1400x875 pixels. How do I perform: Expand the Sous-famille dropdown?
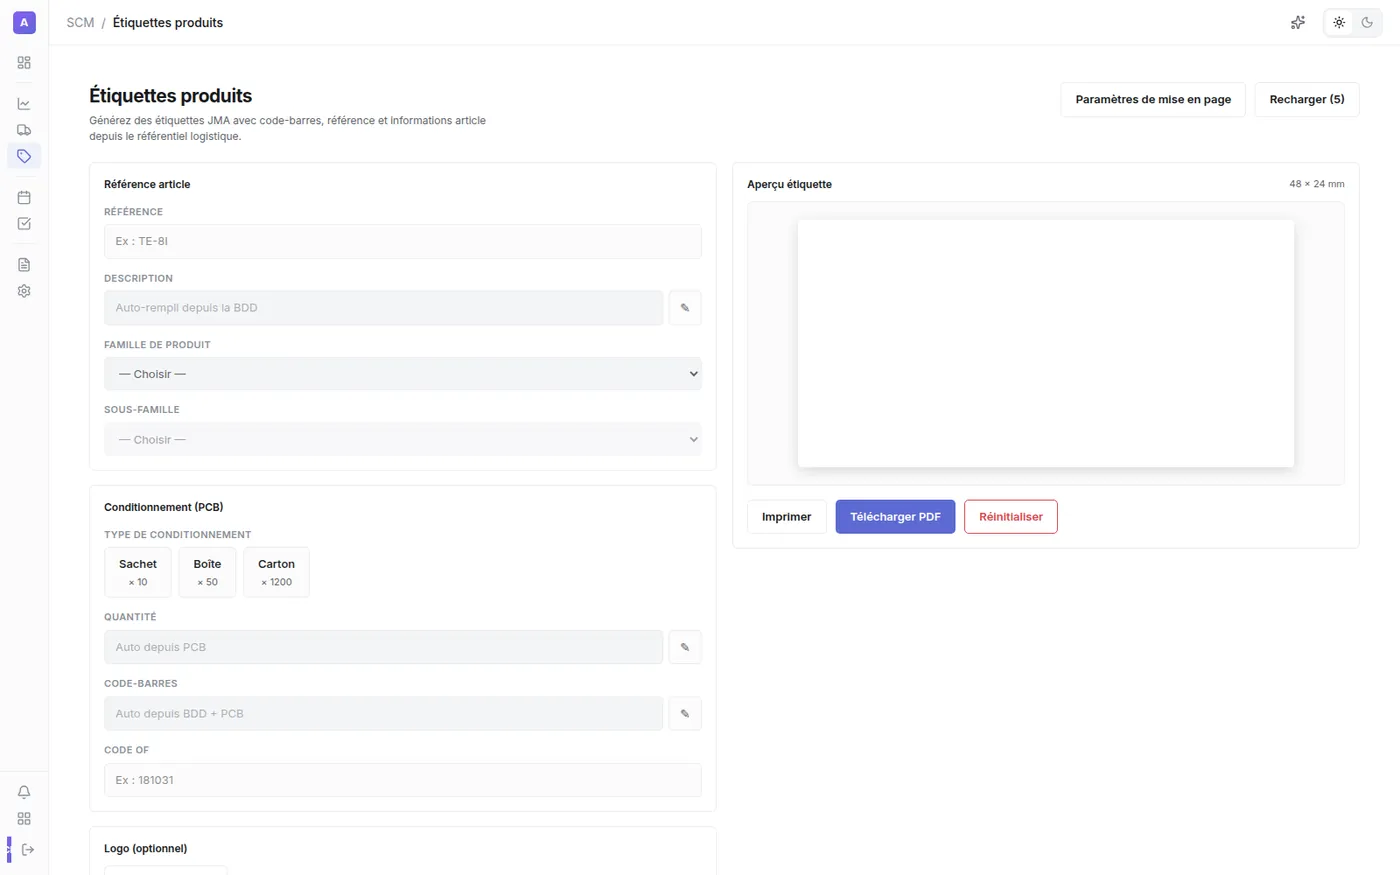[x=403, y=440]
